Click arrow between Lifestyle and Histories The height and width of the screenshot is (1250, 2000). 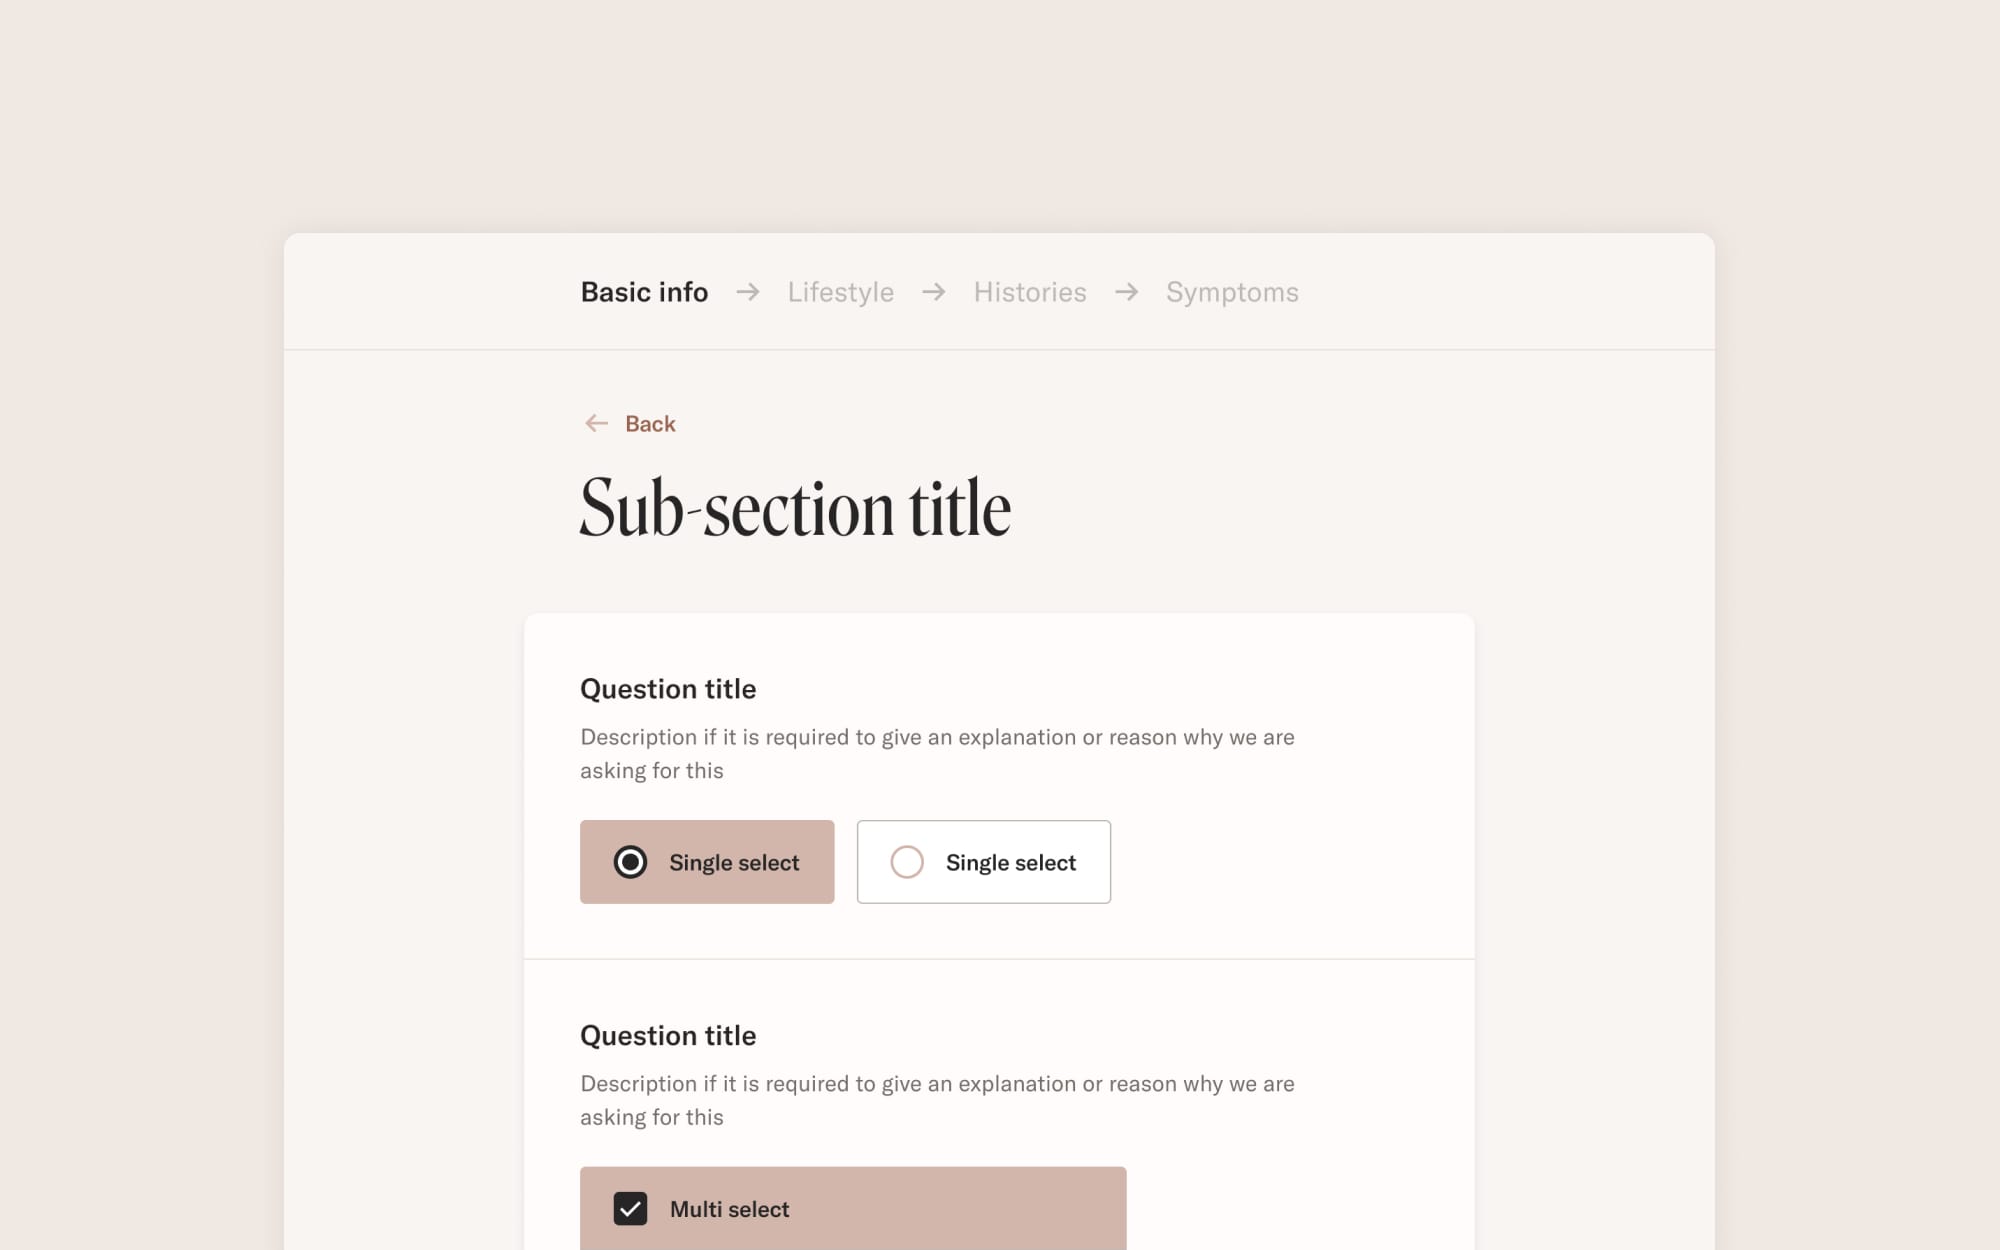pos(933,292)
